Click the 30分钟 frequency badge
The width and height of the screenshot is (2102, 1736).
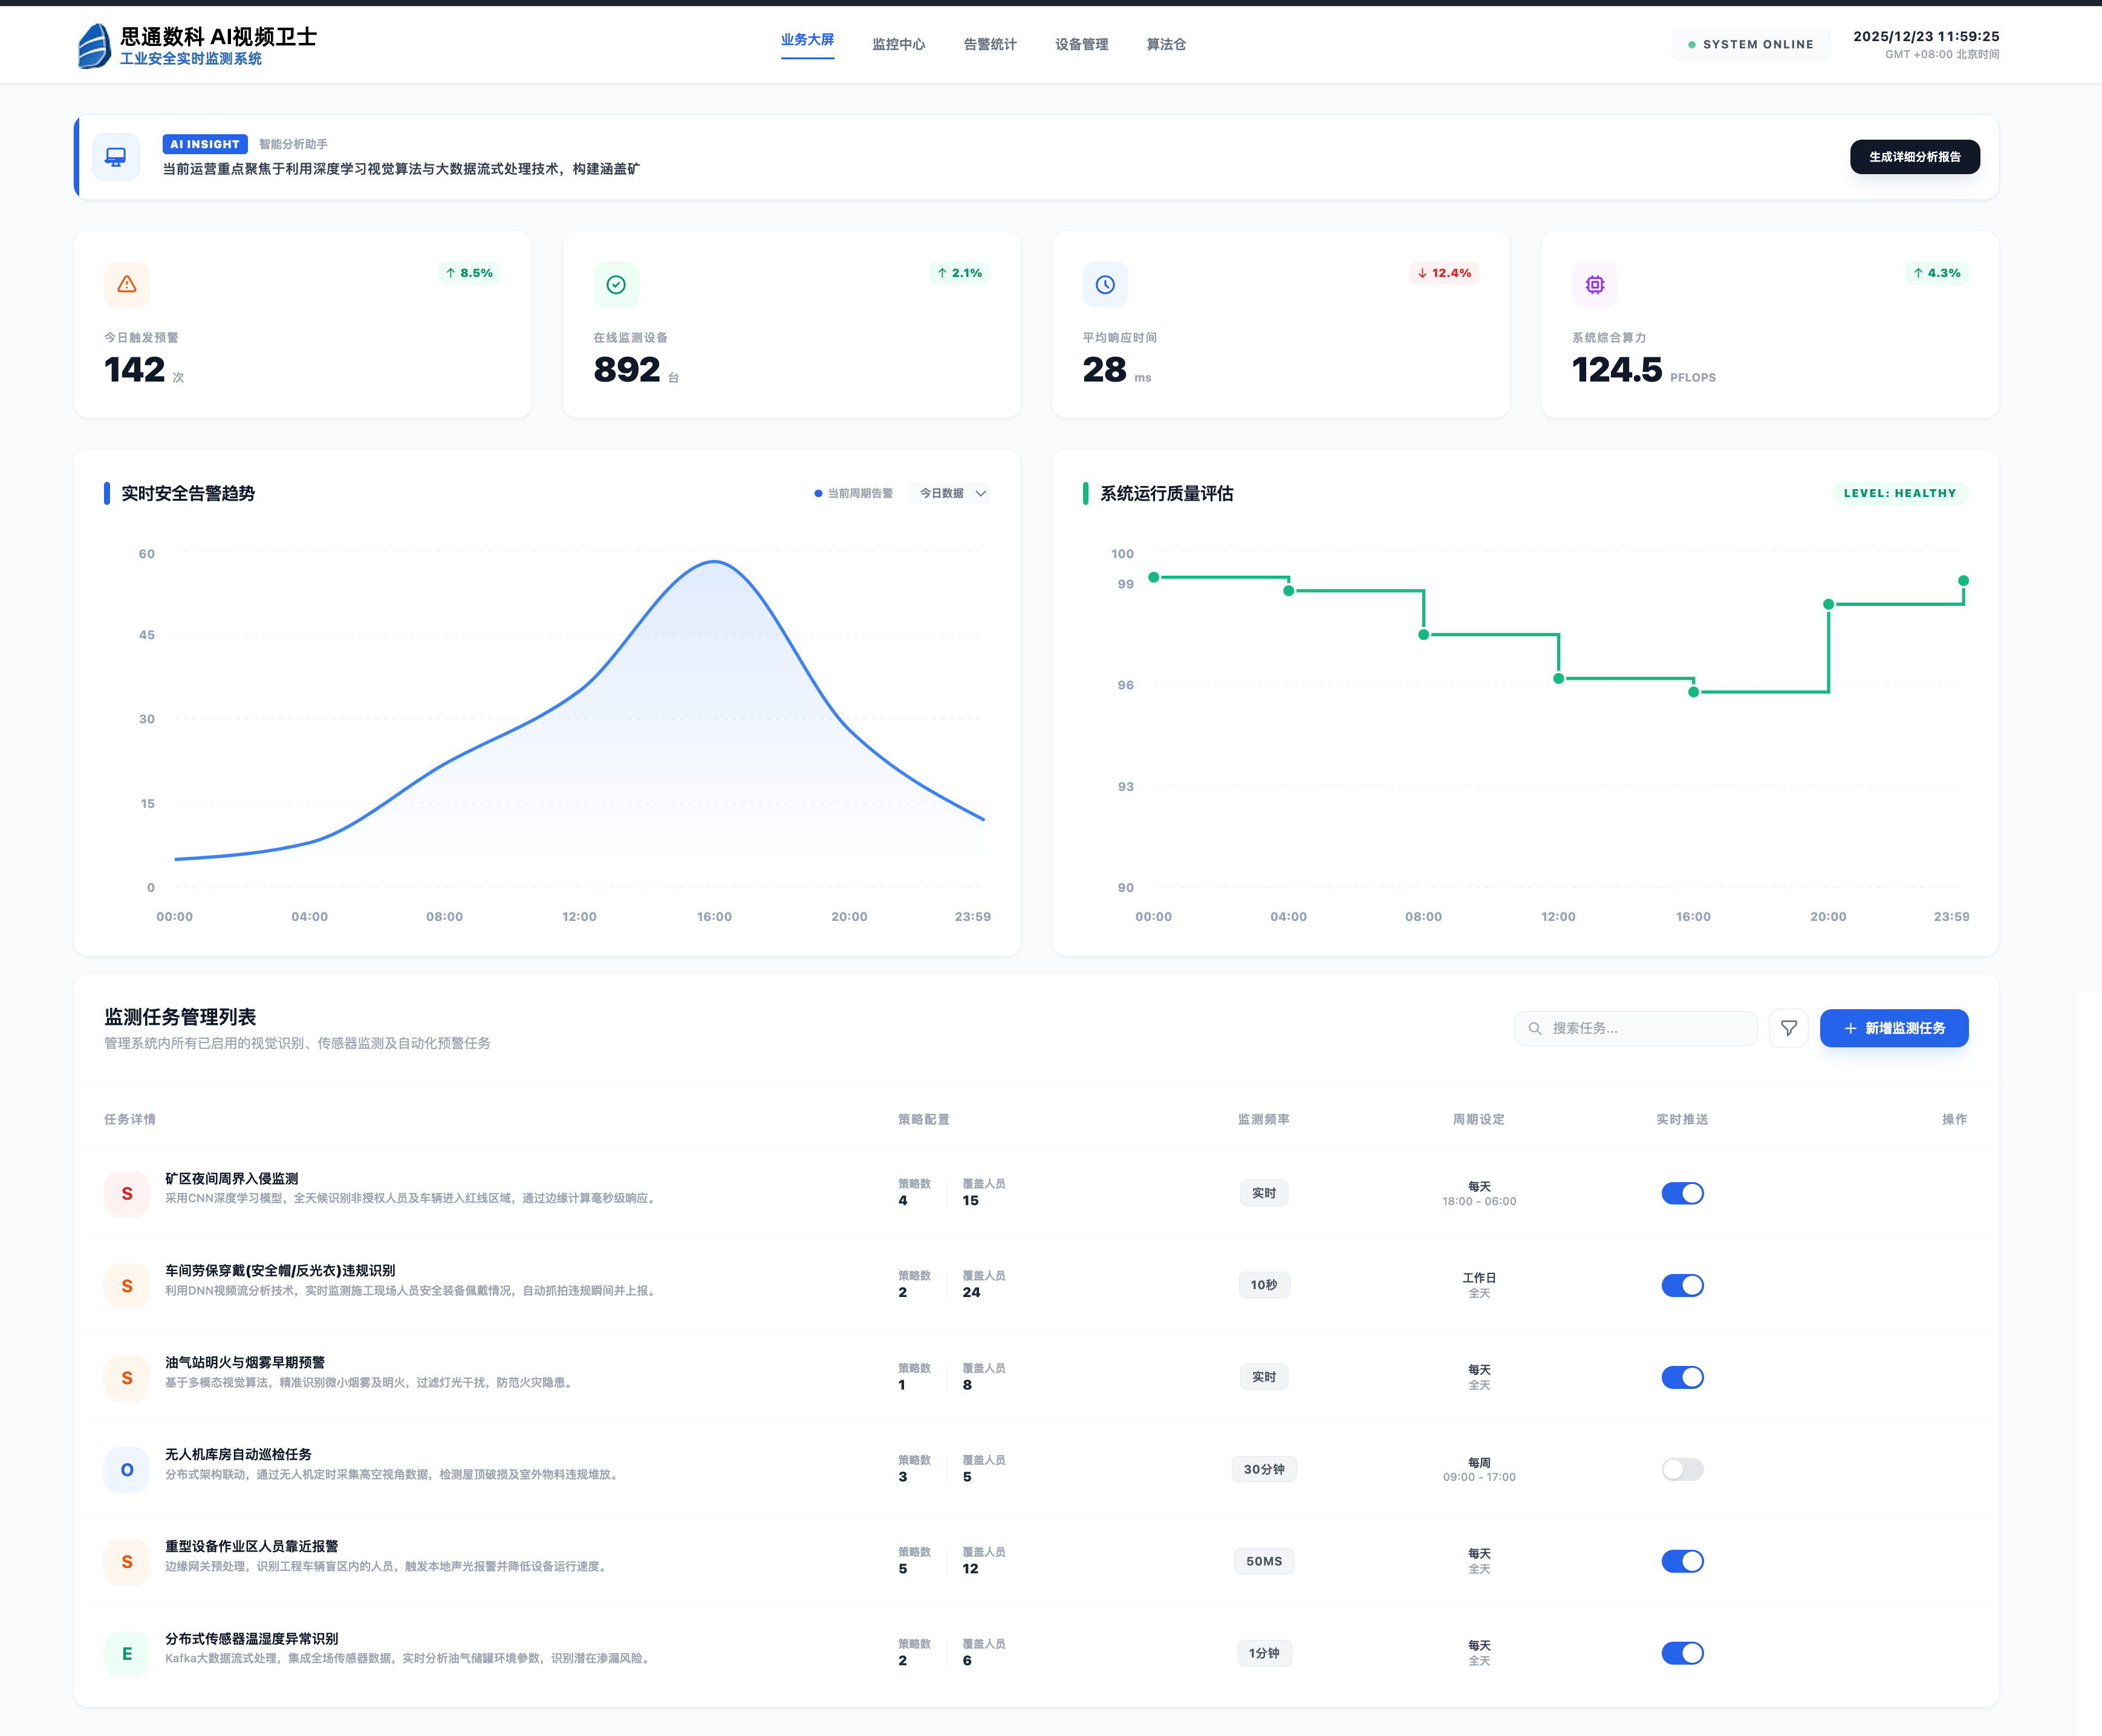point(1263,1469)
